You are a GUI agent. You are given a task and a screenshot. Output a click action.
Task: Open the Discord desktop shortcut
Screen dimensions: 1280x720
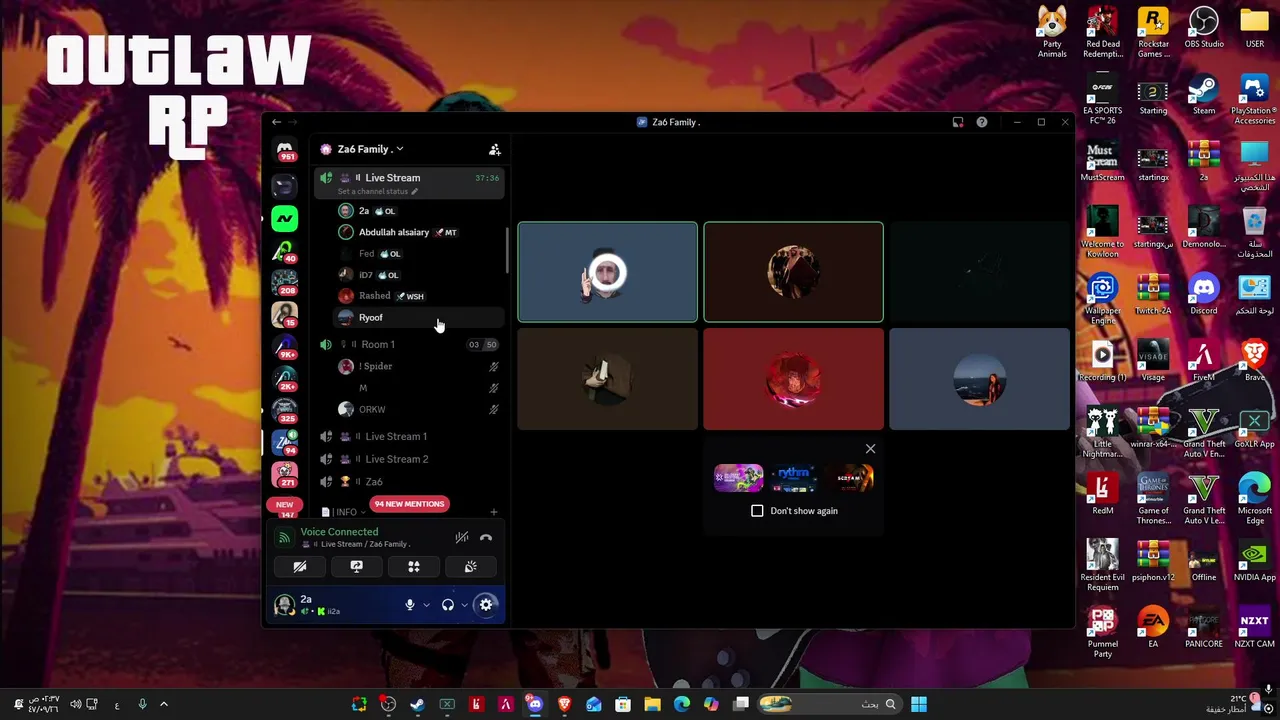(x=1204, y=295)
